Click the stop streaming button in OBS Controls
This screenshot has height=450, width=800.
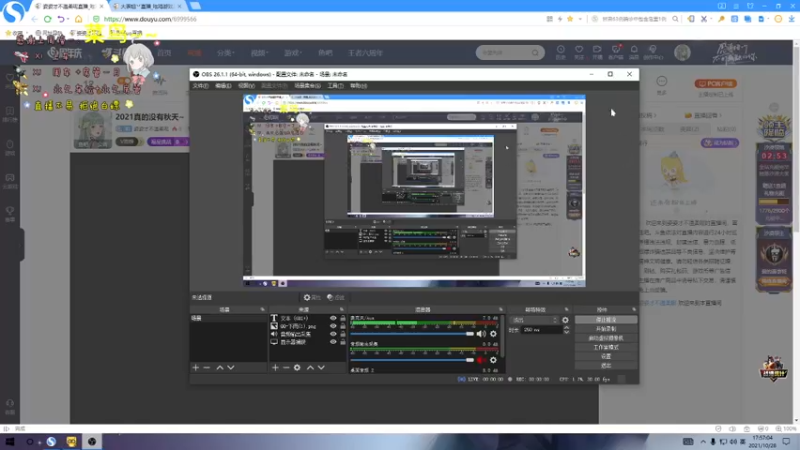pyautogui.click(x=606, y=320)
